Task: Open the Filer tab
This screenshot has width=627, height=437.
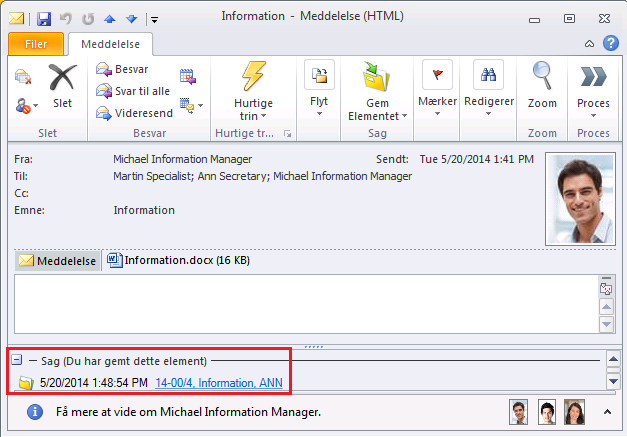Action: (36, 44)
